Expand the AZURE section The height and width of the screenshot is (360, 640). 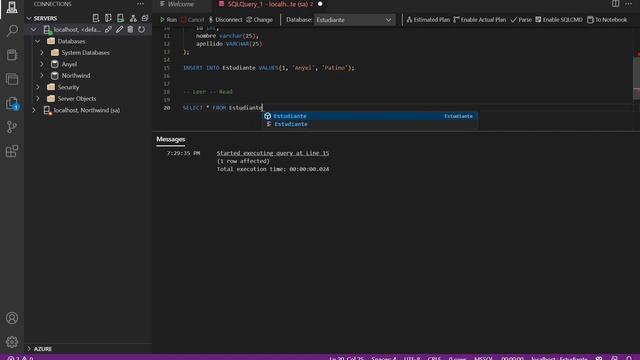click(x=29, y=349)
